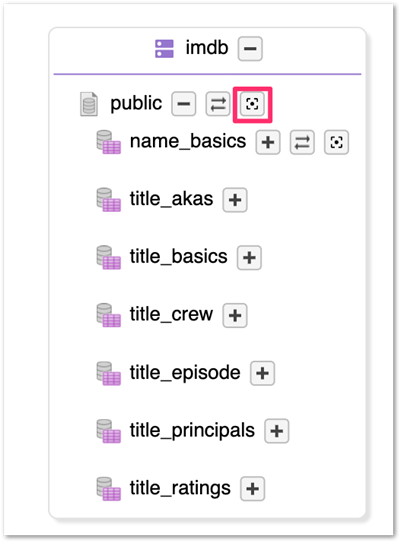Expand the title_akas table
This screenshot has height=542, width=400.
[235, 200]
